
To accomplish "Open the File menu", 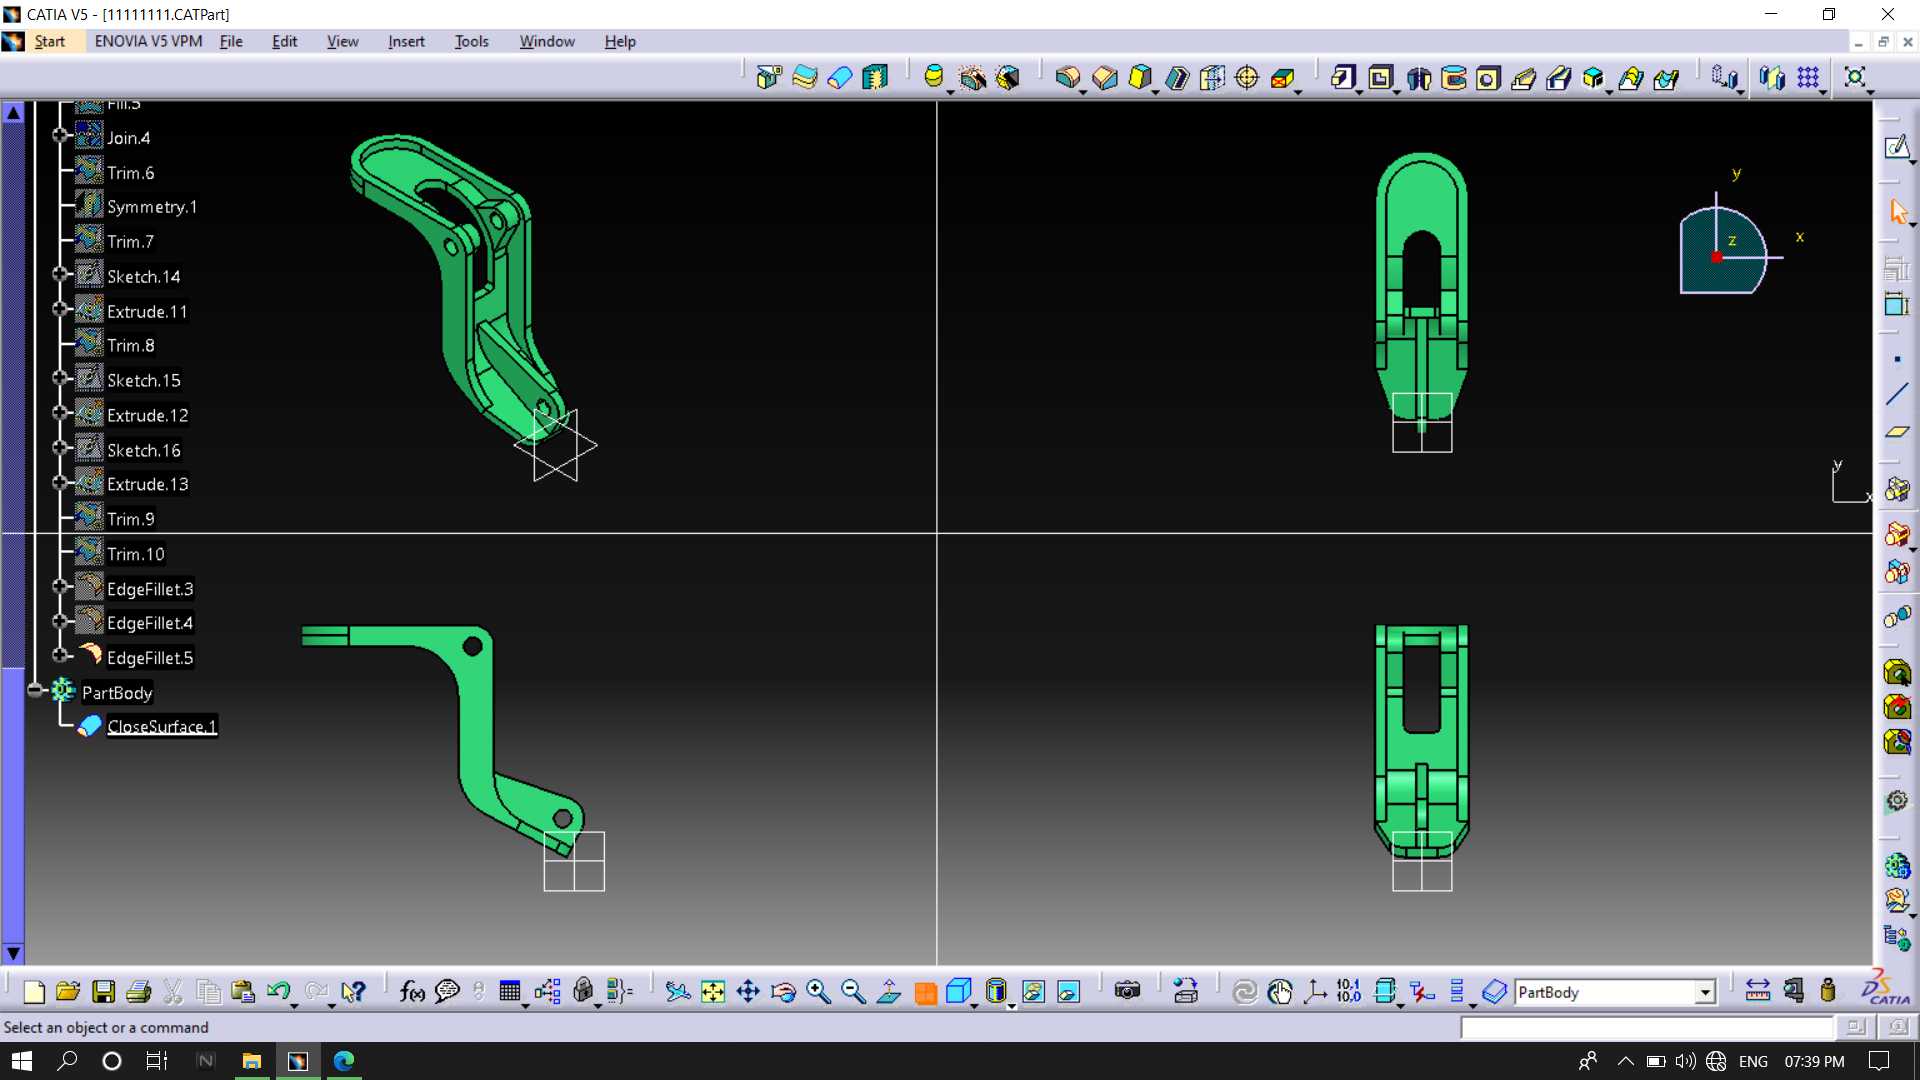I will (x=231, y=41).
